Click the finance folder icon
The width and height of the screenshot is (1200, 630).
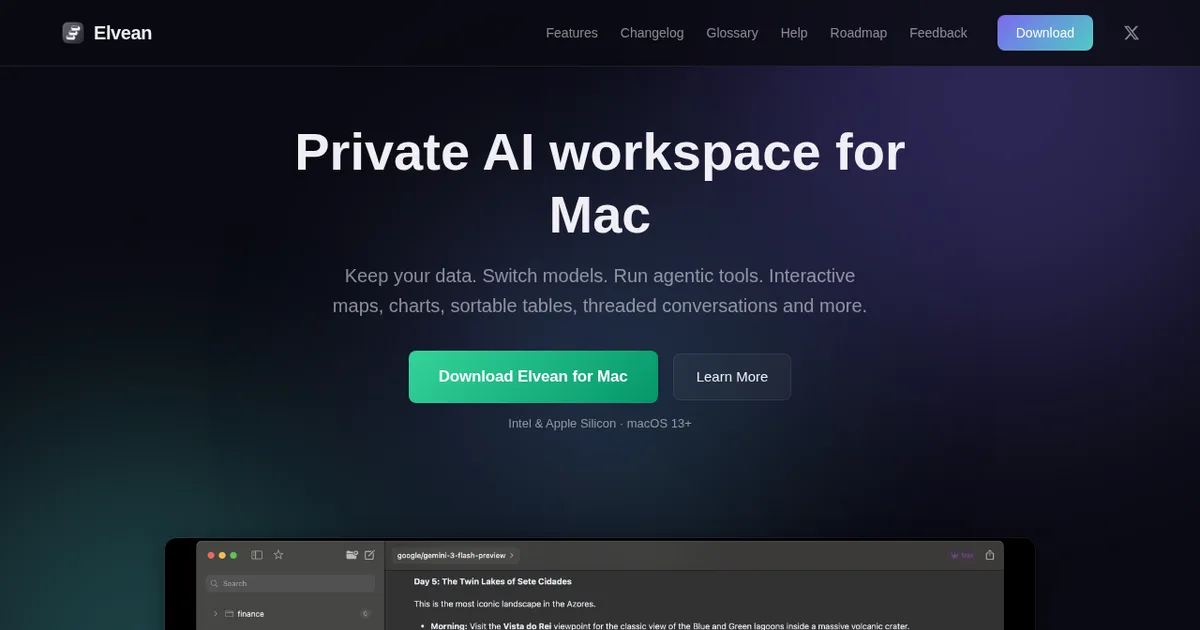229,614
